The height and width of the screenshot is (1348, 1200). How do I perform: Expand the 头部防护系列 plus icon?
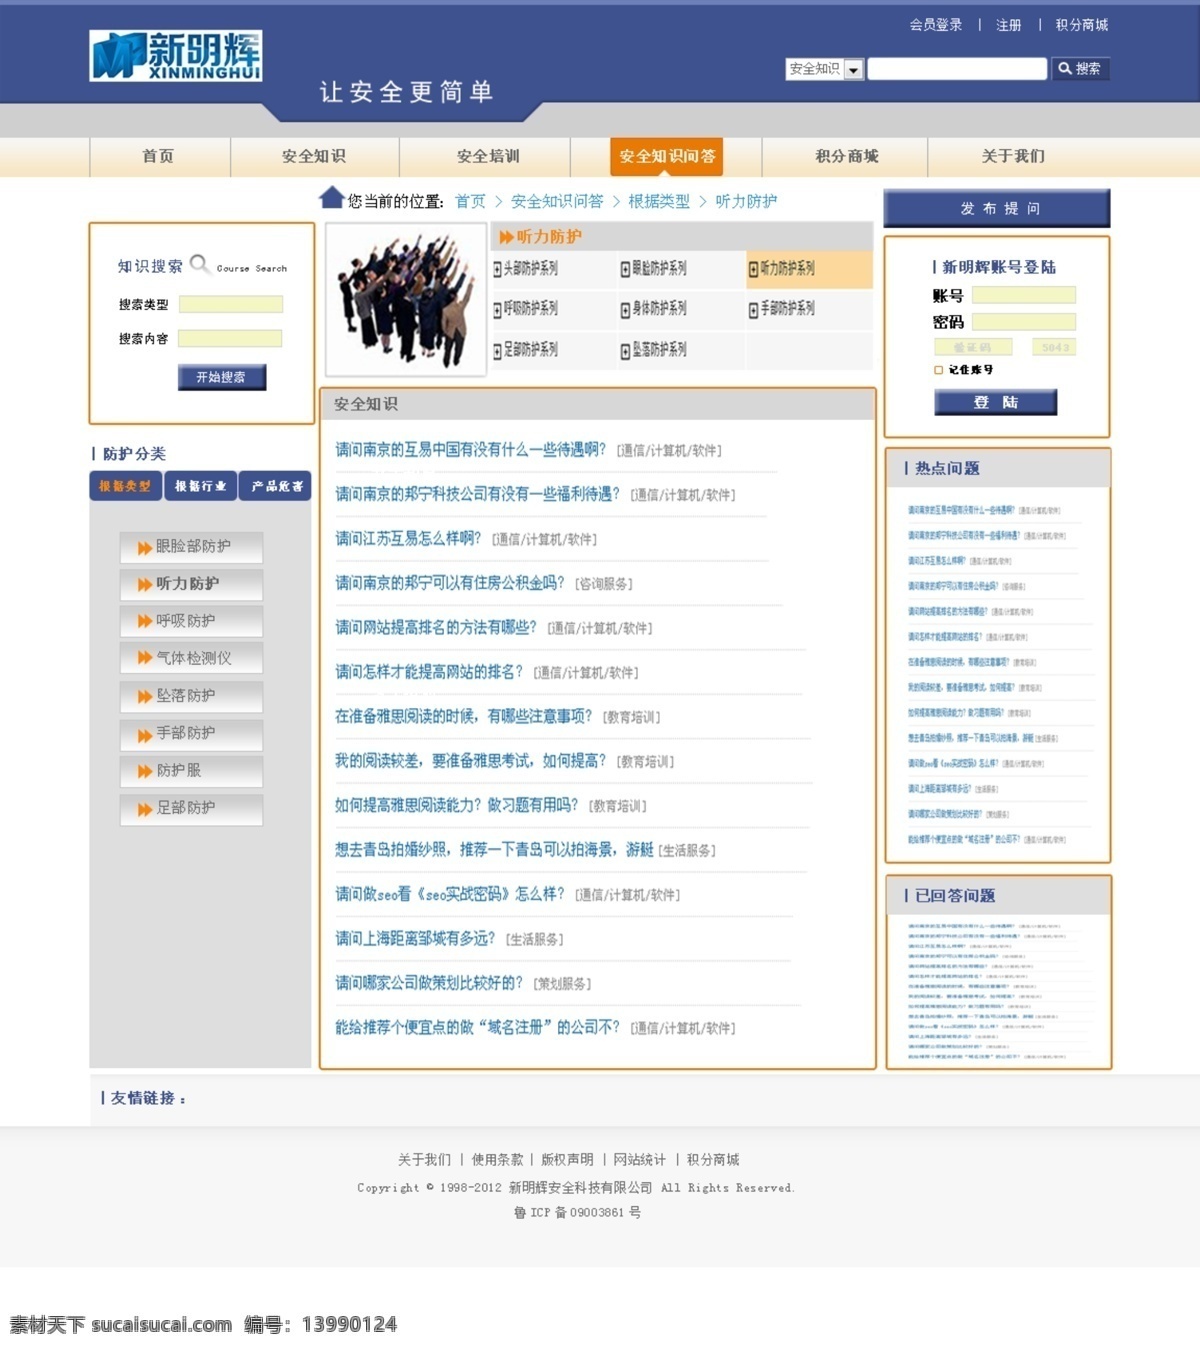pyautogui.click(x=497, y=269)
